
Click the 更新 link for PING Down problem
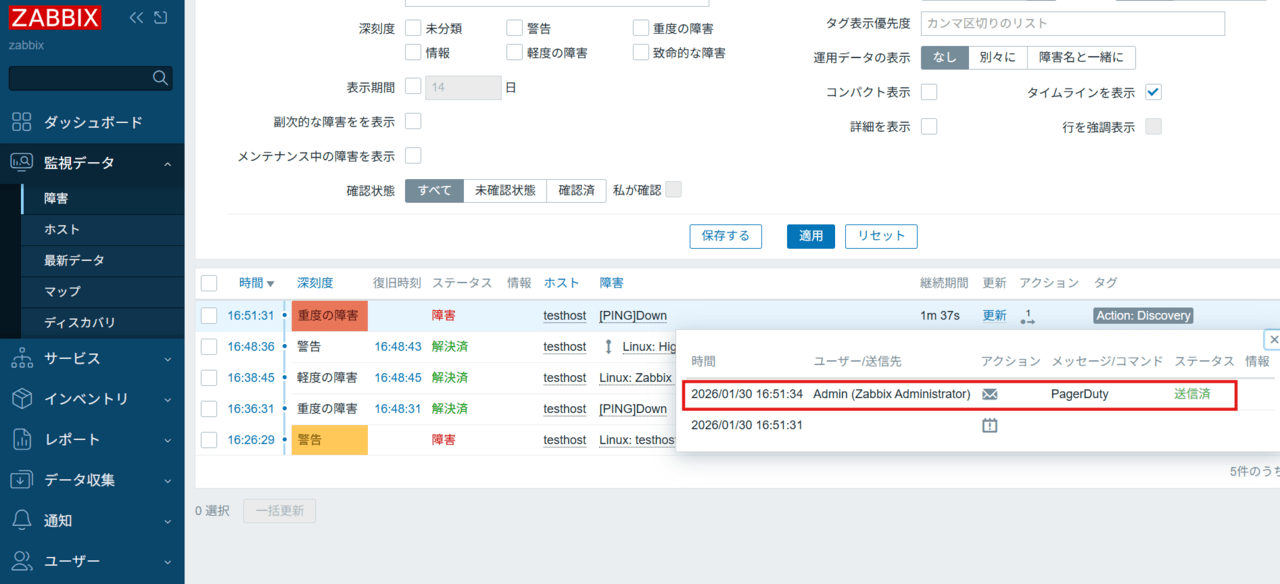pyautogui.click(x=994, y=316)
